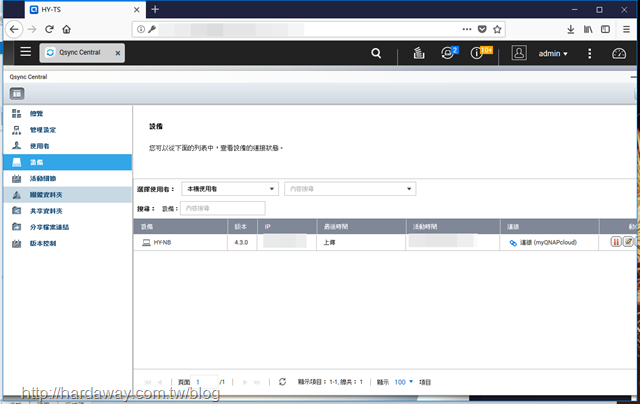This screenshot has height=404, width=640.
Task: Bookmark this page with the star
Action: (x=497, y=29)
